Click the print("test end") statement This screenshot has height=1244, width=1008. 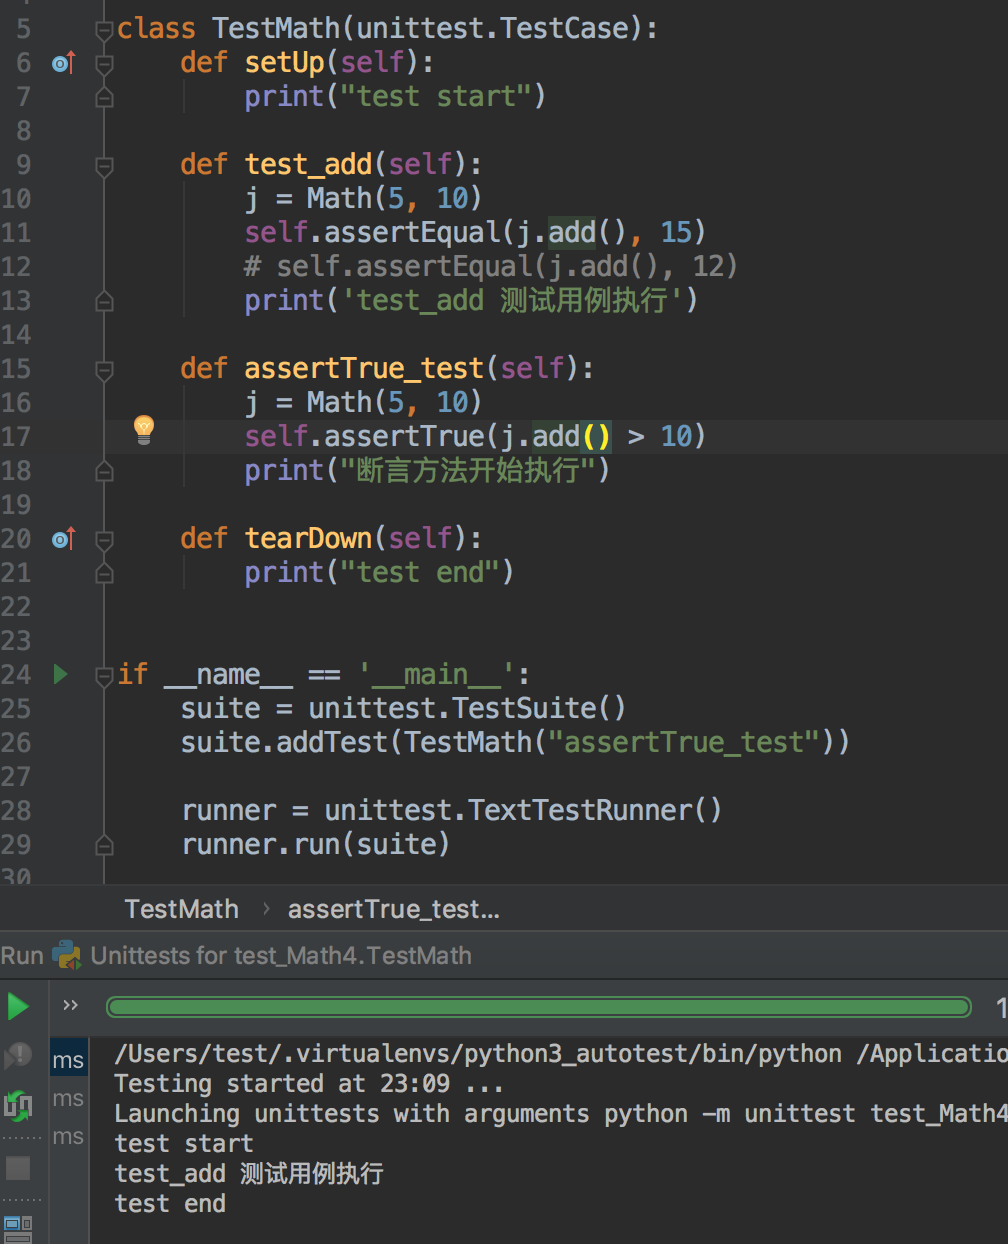[x=379, y=572]
